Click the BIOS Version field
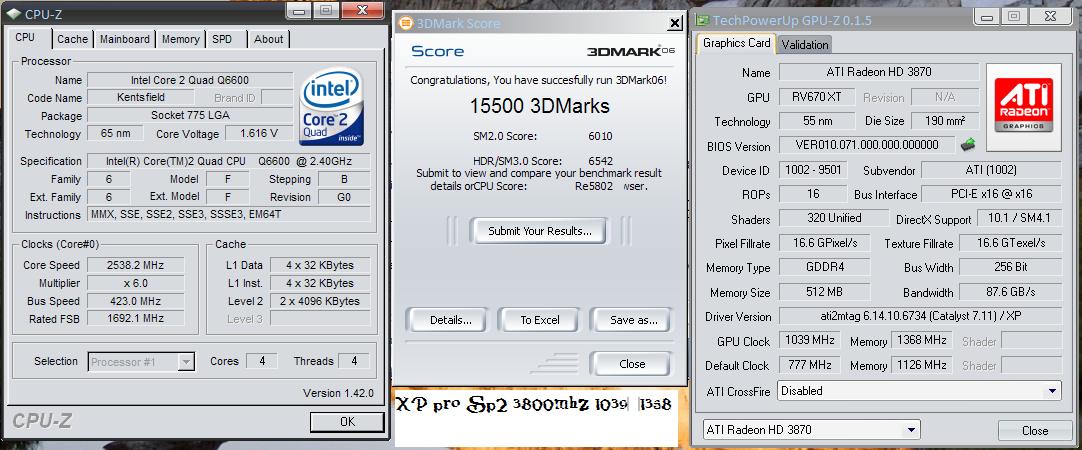The width and height of the screenshot is (1082, 450). coord(867,145)
